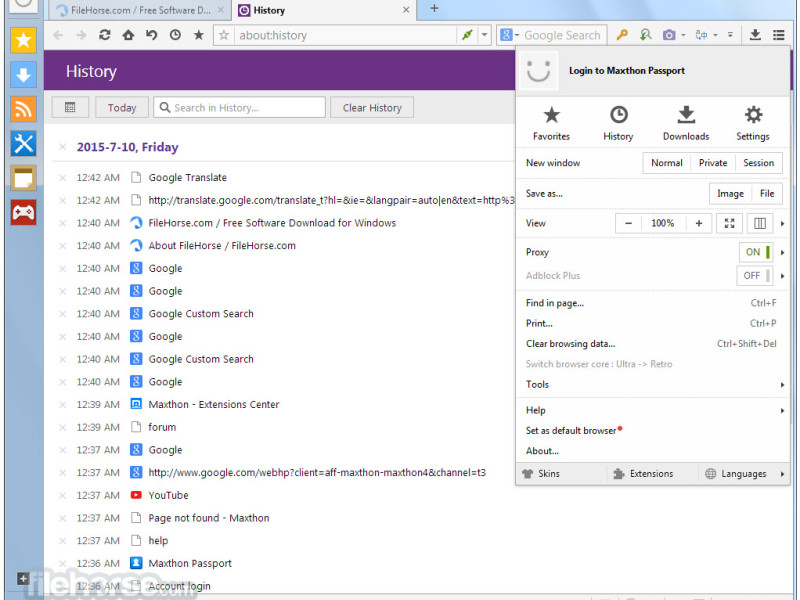The image size is (800, 600).
Task: Open the Favorites sidebar star icon
Action: [x=23, y=40]
